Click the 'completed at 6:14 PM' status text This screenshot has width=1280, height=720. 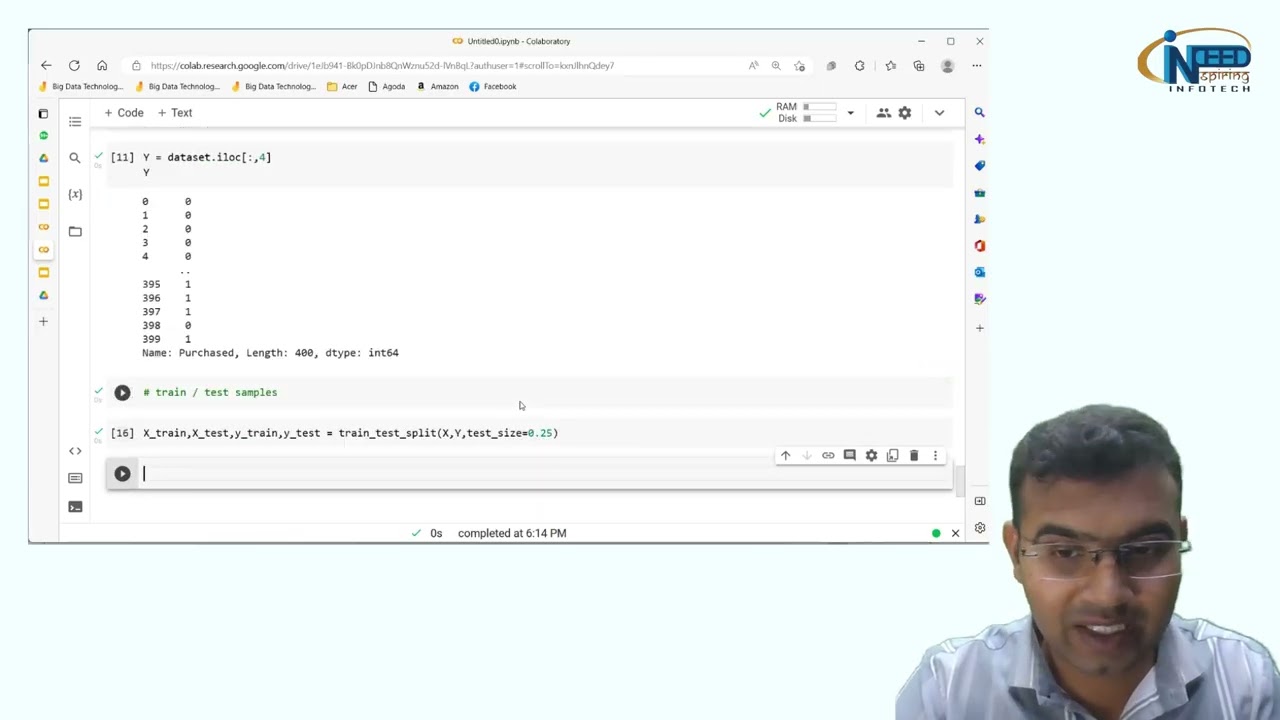[512, 533]
